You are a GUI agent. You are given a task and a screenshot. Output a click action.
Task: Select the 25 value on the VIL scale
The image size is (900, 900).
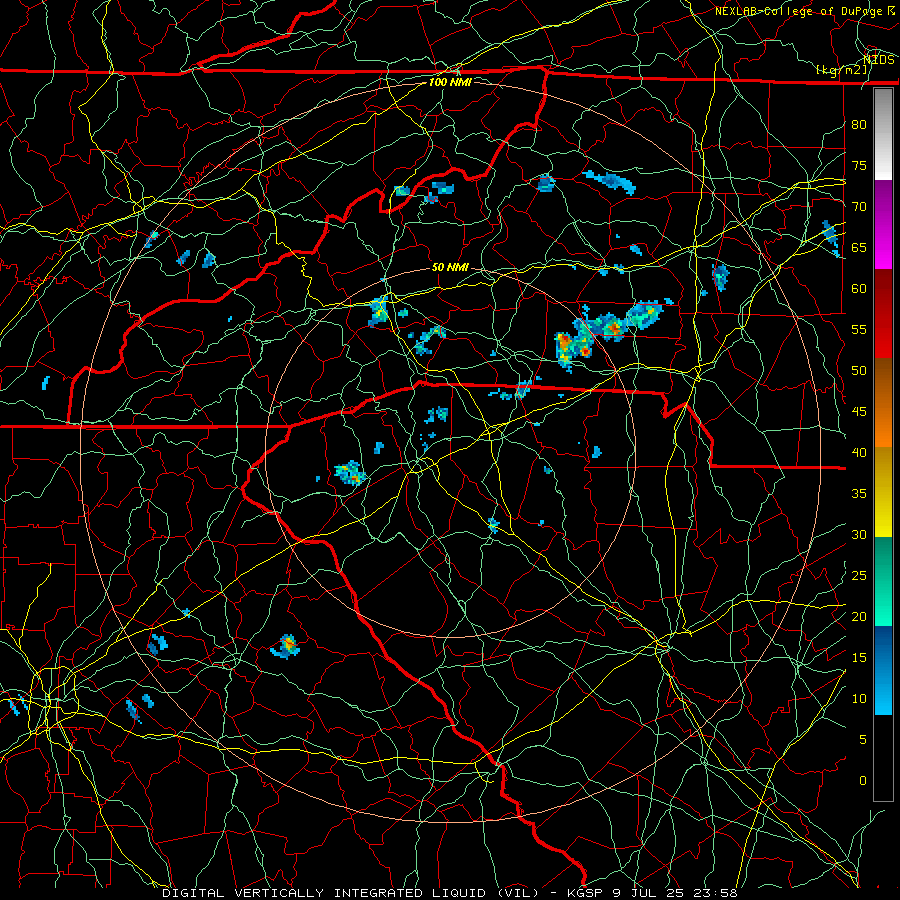coord(859,576)
